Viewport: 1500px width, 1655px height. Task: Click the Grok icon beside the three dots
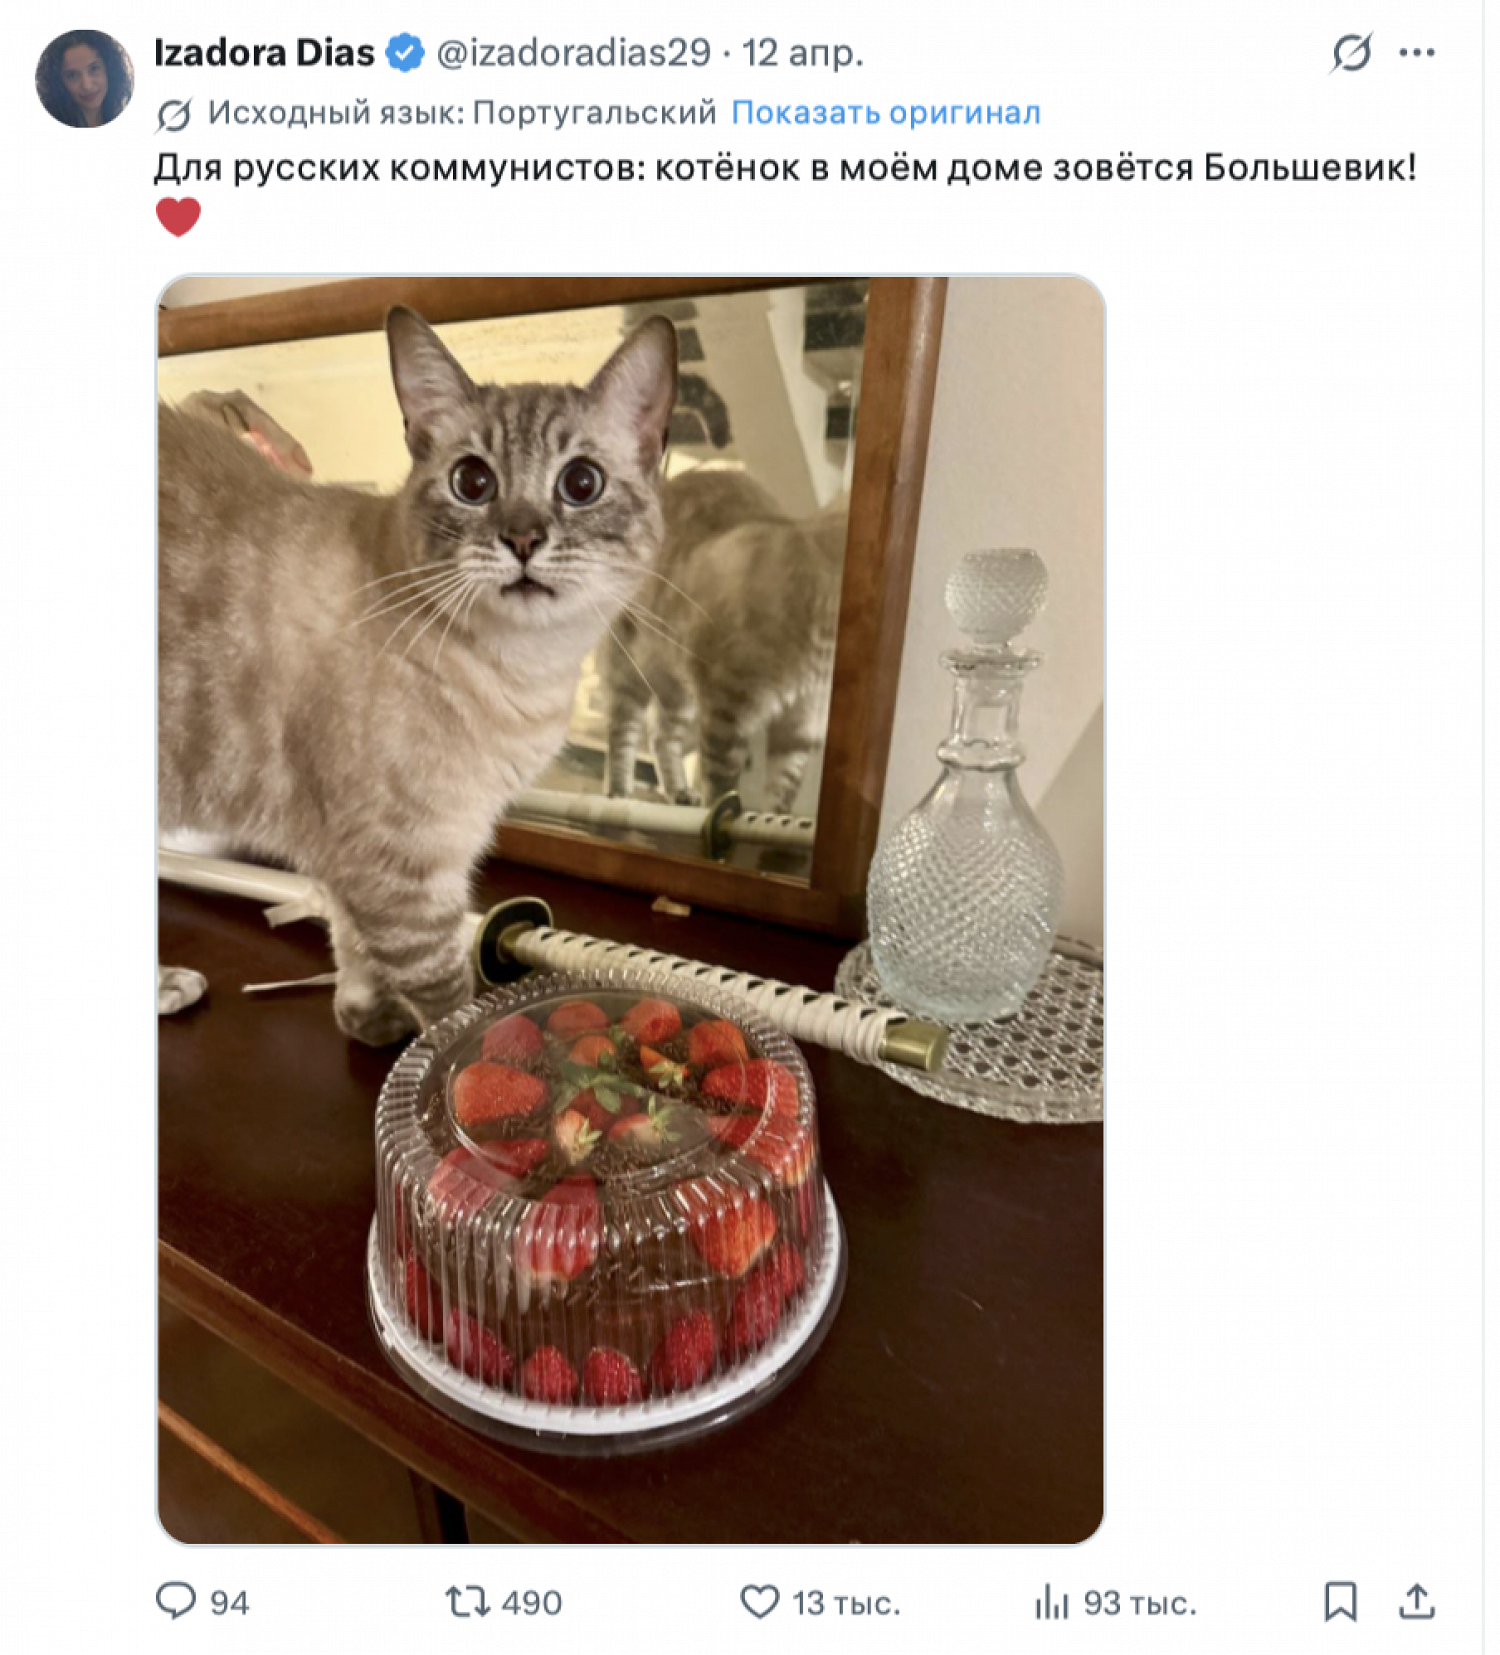point(1351,52)
